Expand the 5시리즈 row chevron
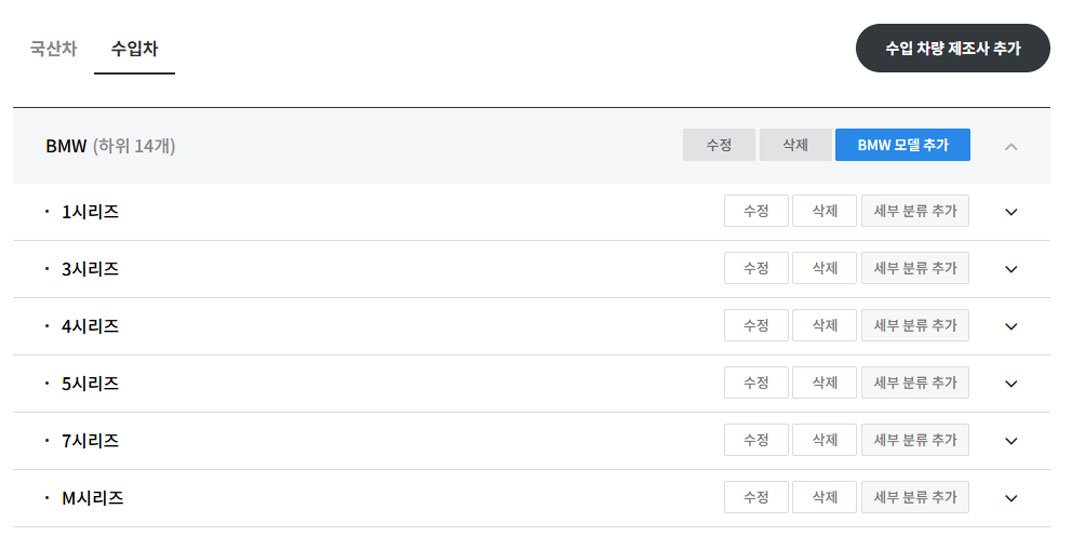 pos(1011,383)
